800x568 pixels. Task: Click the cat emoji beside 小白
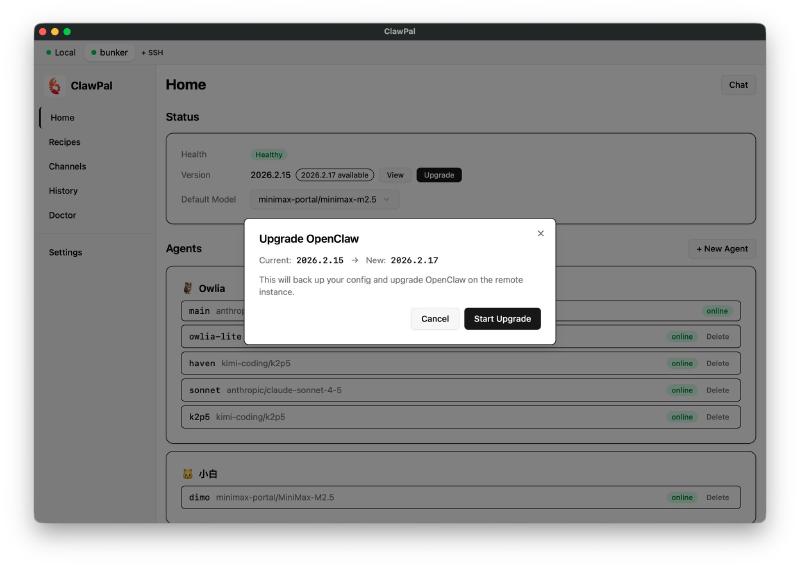click(x=187, y=474)
